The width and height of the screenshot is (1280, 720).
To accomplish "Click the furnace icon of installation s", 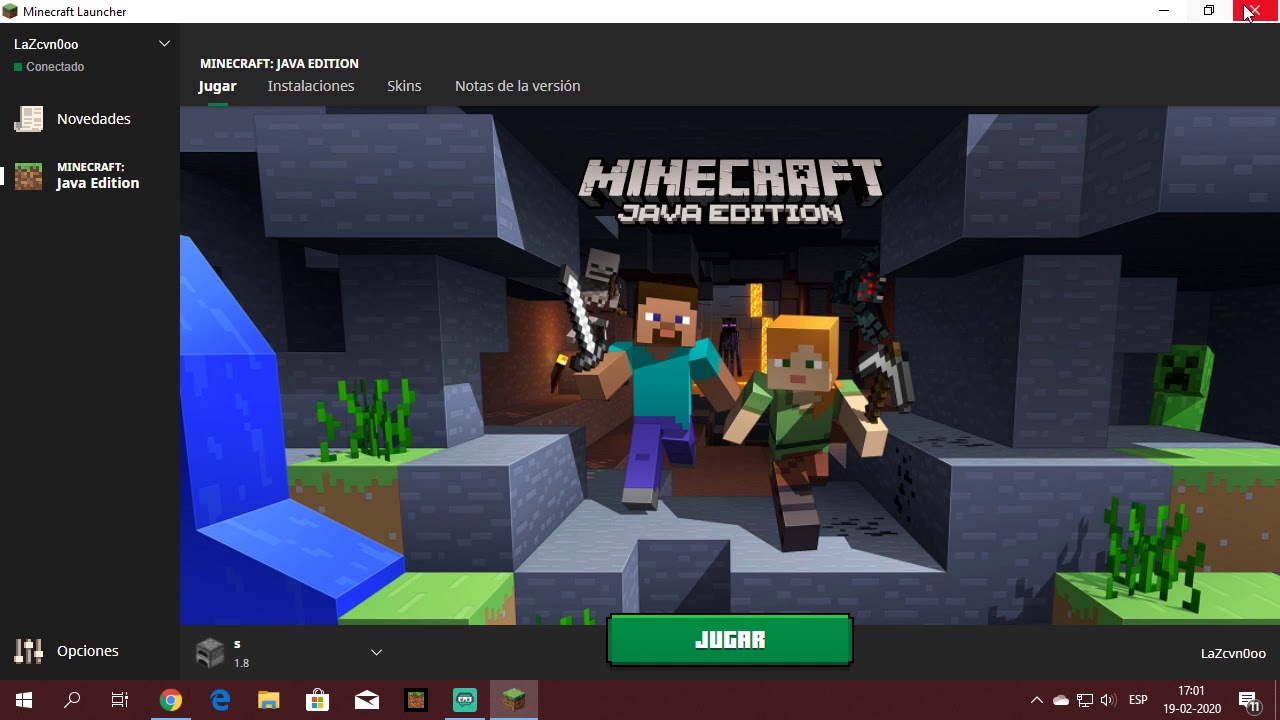I will click(x=210, y=652).
